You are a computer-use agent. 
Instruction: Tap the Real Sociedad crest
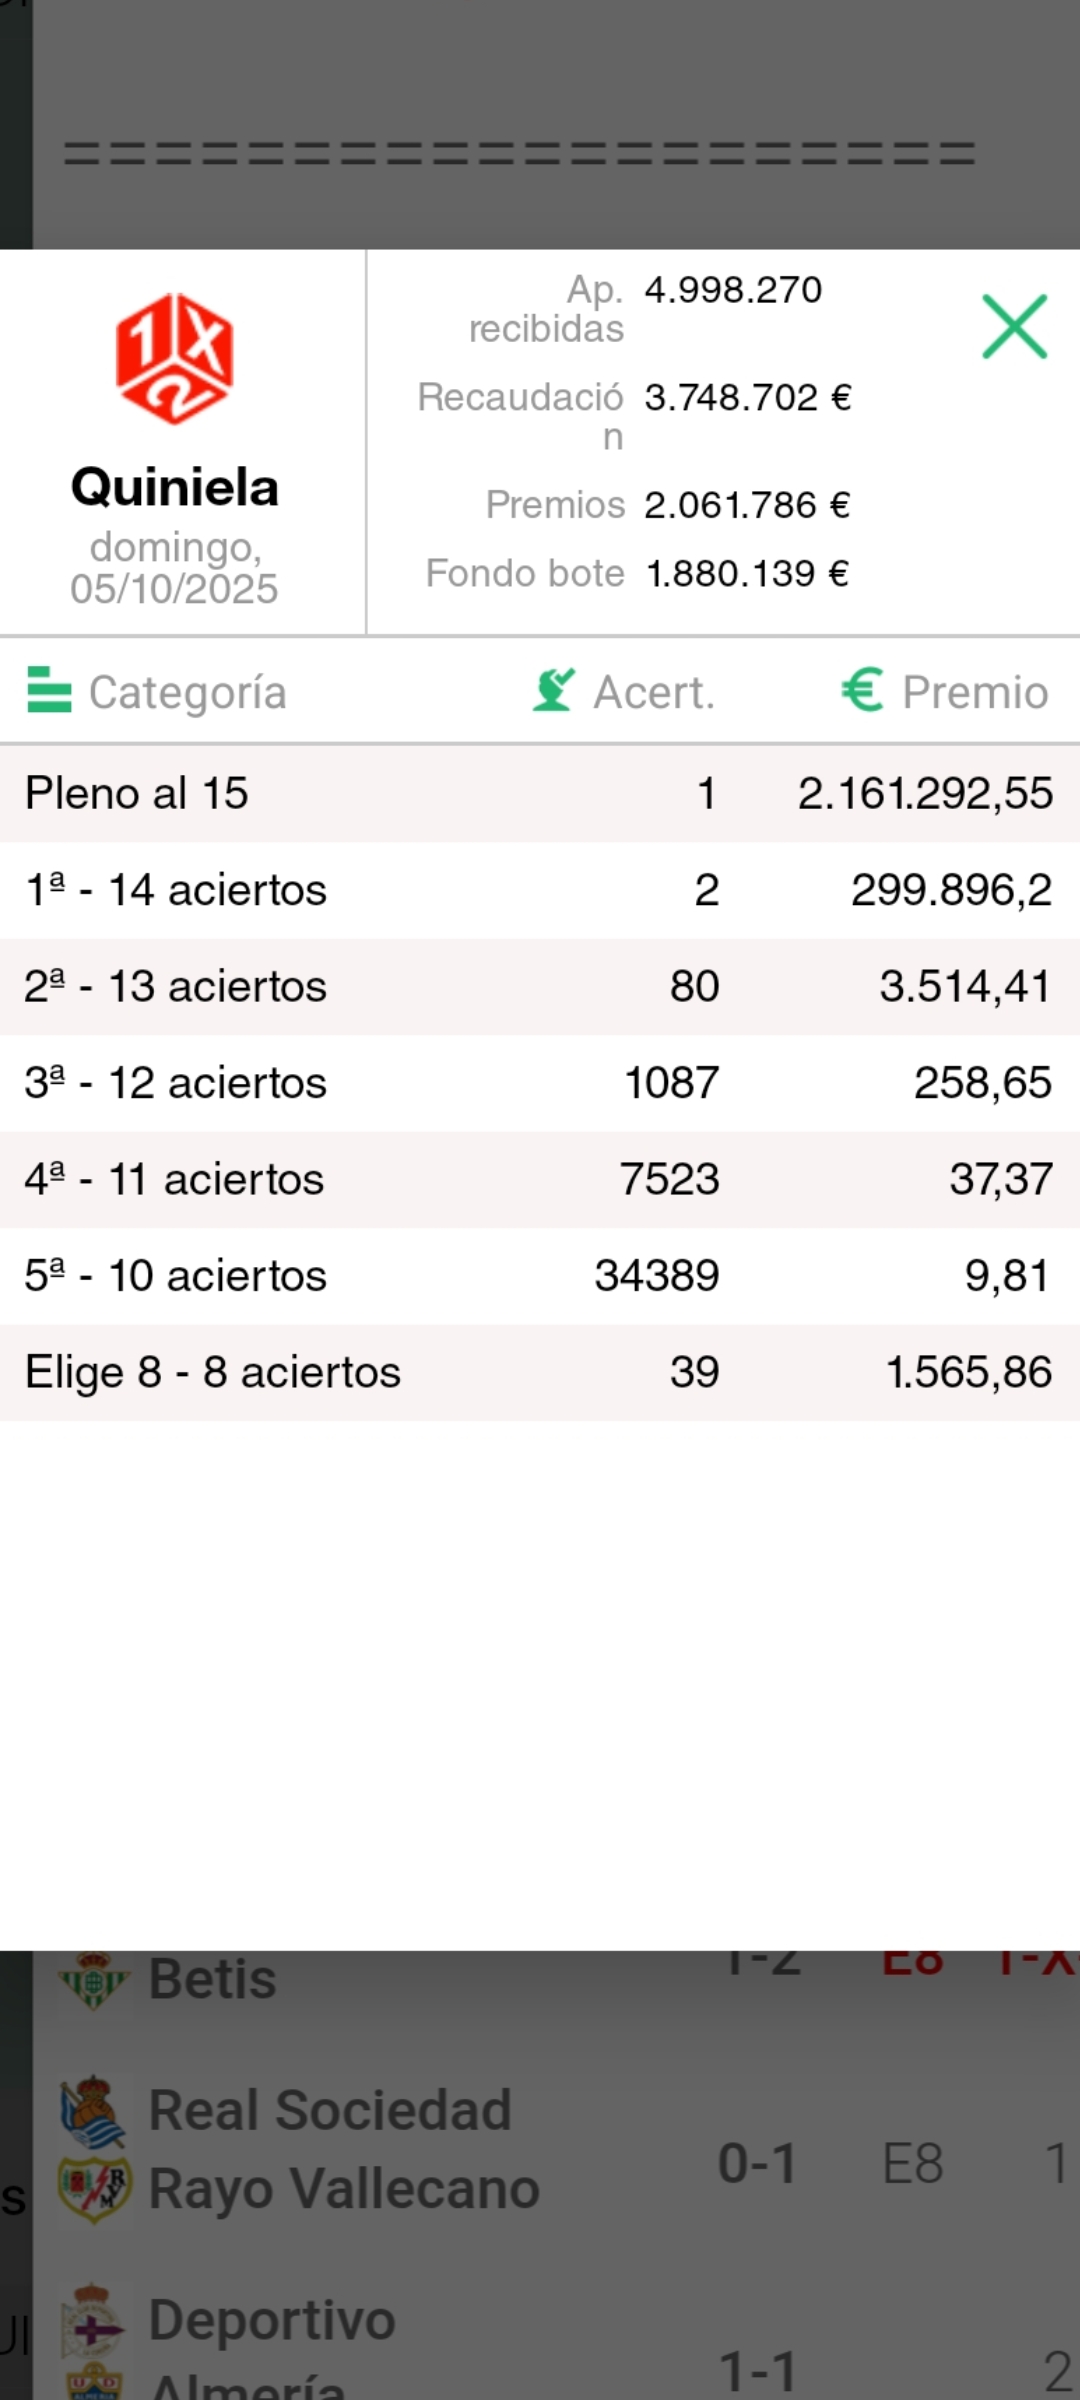(x=93, y=2112)
